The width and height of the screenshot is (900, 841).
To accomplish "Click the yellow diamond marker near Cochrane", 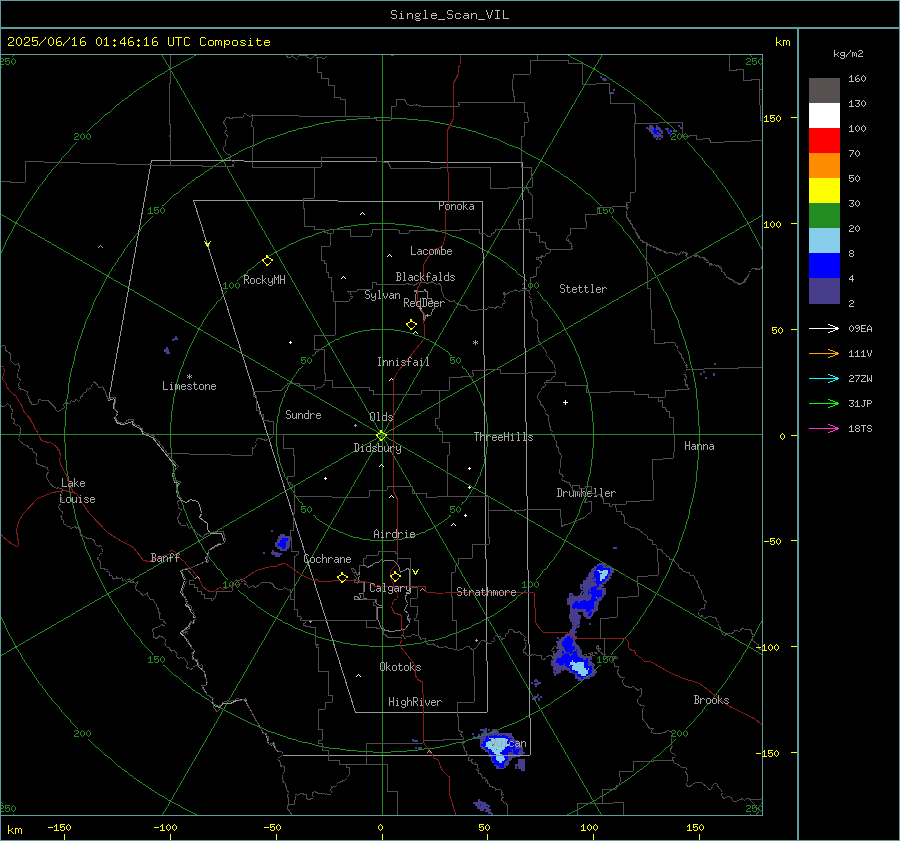I will (342, 578).
